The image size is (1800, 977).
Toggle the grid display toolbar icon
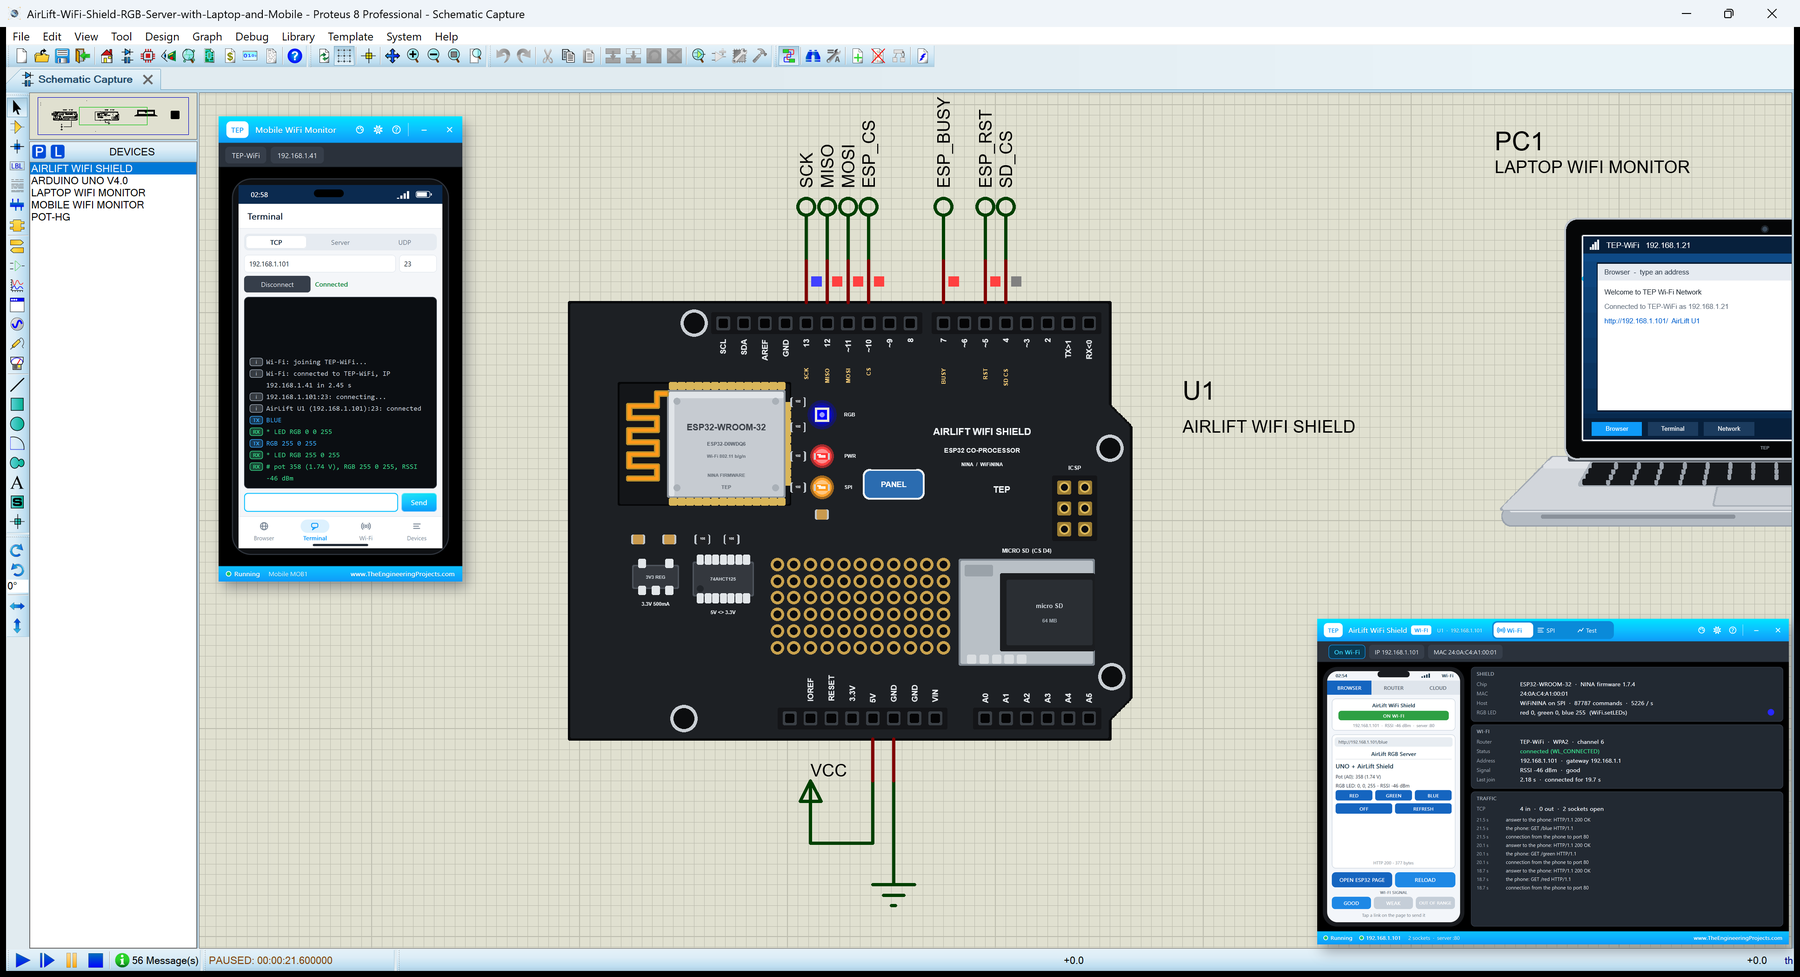[x=345, y=56]
